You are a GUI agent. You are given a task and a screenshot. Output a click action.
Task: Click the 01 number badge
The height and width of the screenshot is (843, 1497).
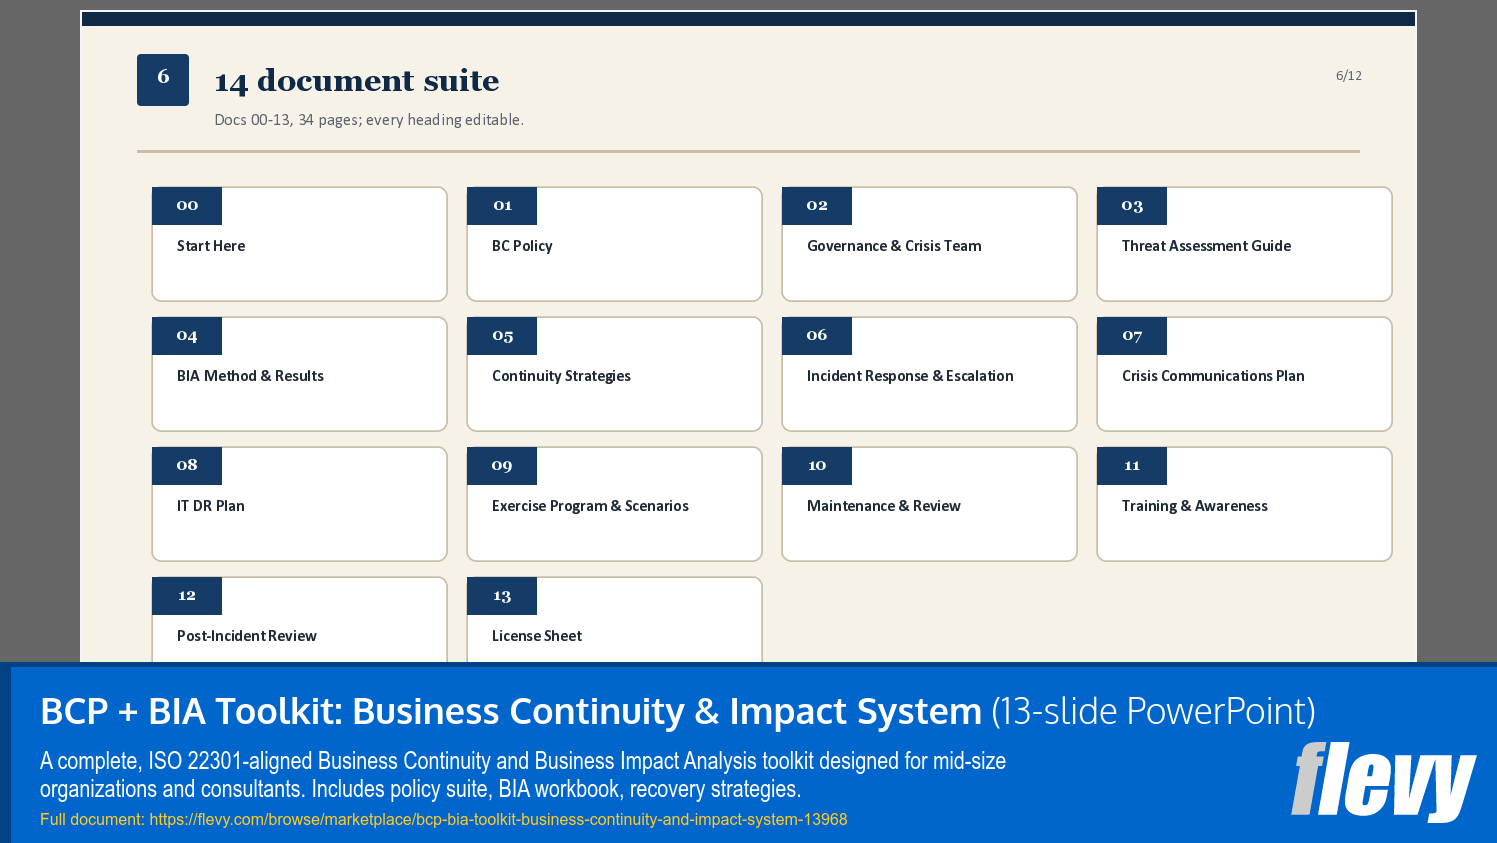coord(502,206)
